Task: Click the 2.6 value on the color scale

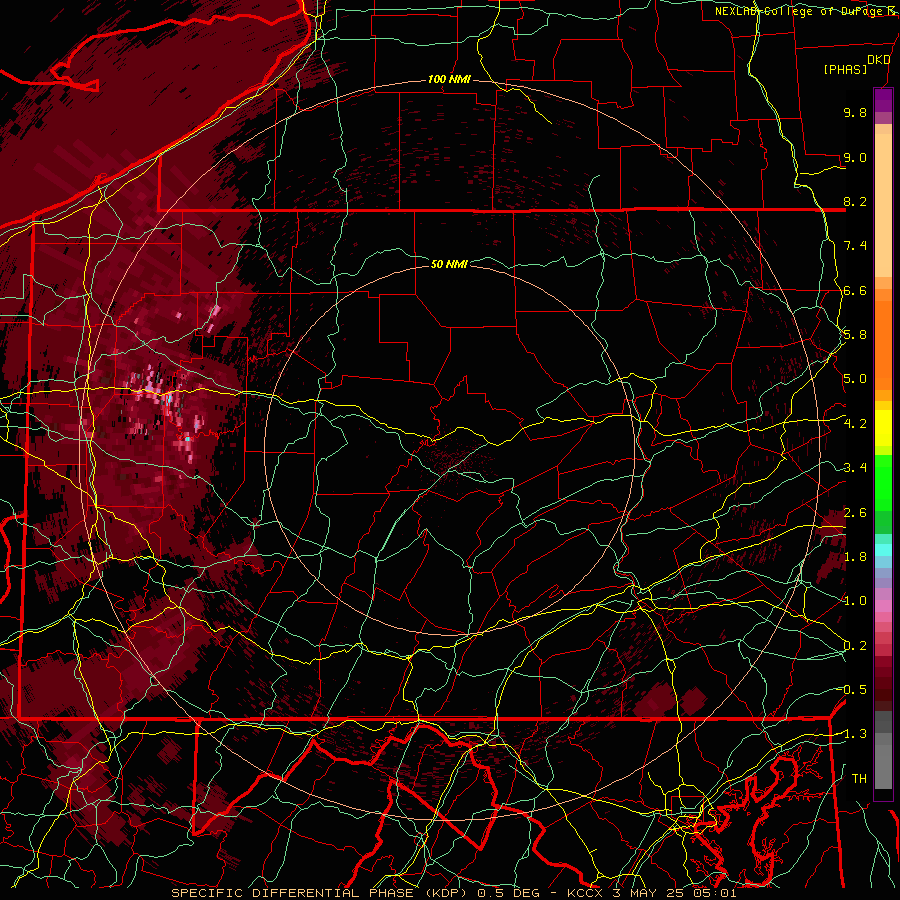Action: pos(855,513)
